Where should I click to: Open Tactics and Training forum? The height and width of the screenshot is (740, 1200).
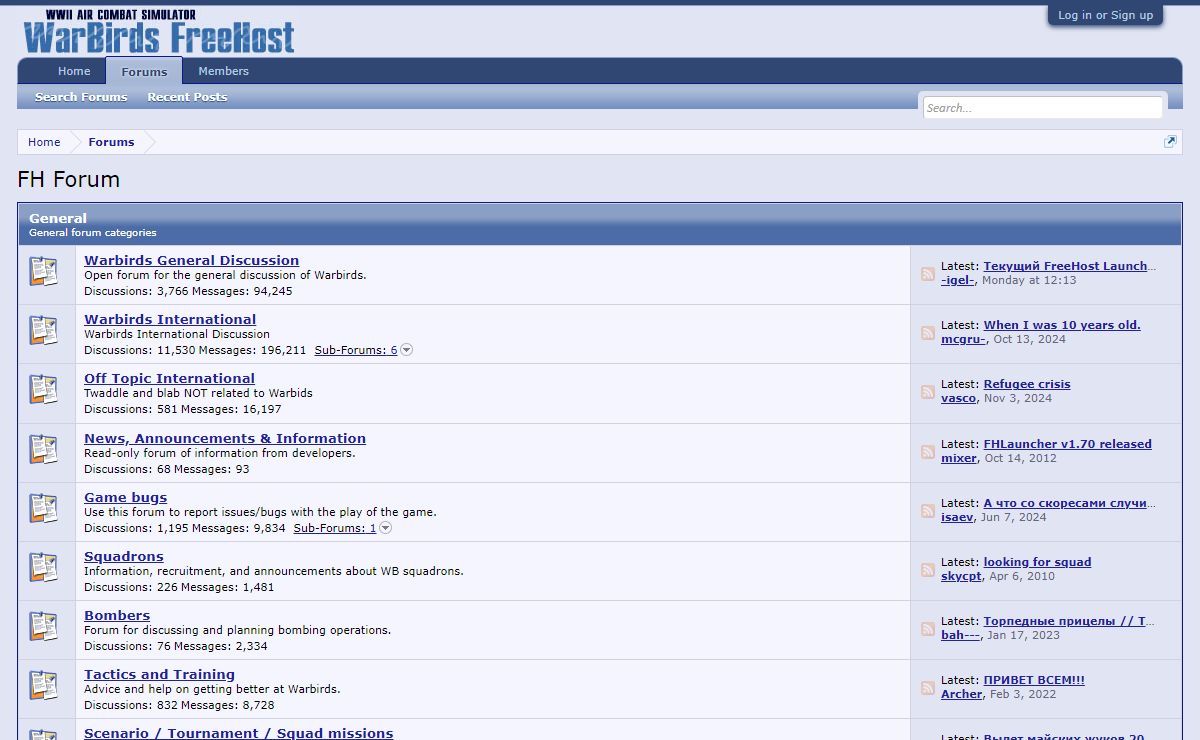160,674
